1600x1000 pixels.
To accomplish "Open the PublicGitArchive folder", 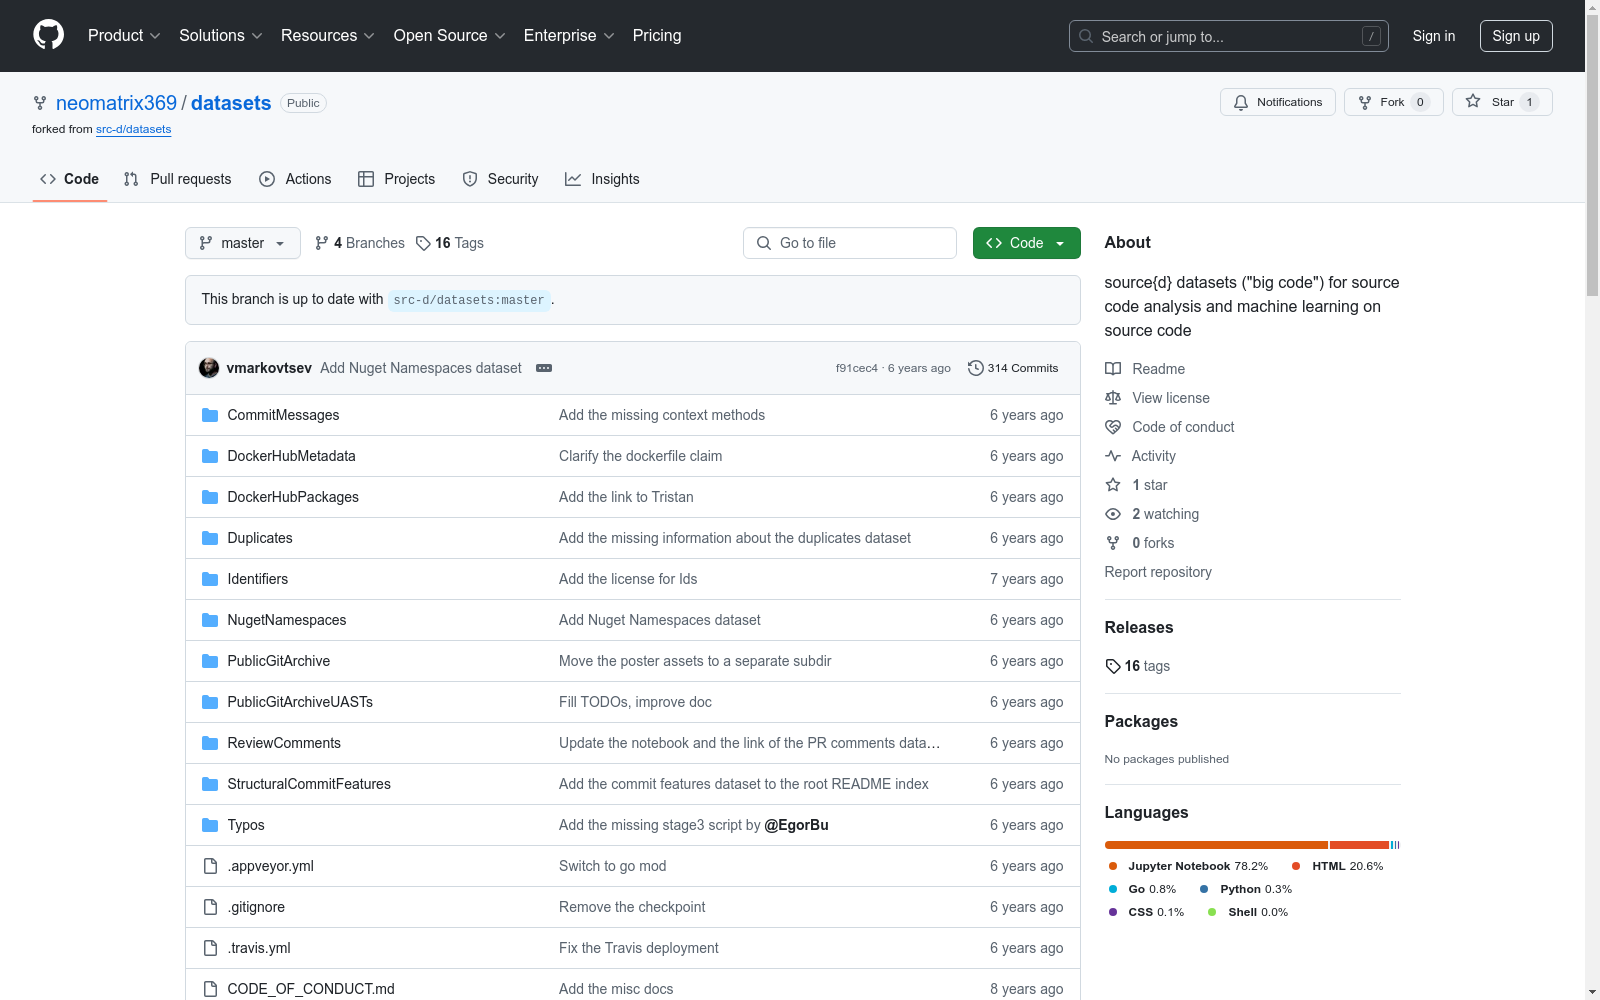I will pyautogui.click(x=279, y=661).
